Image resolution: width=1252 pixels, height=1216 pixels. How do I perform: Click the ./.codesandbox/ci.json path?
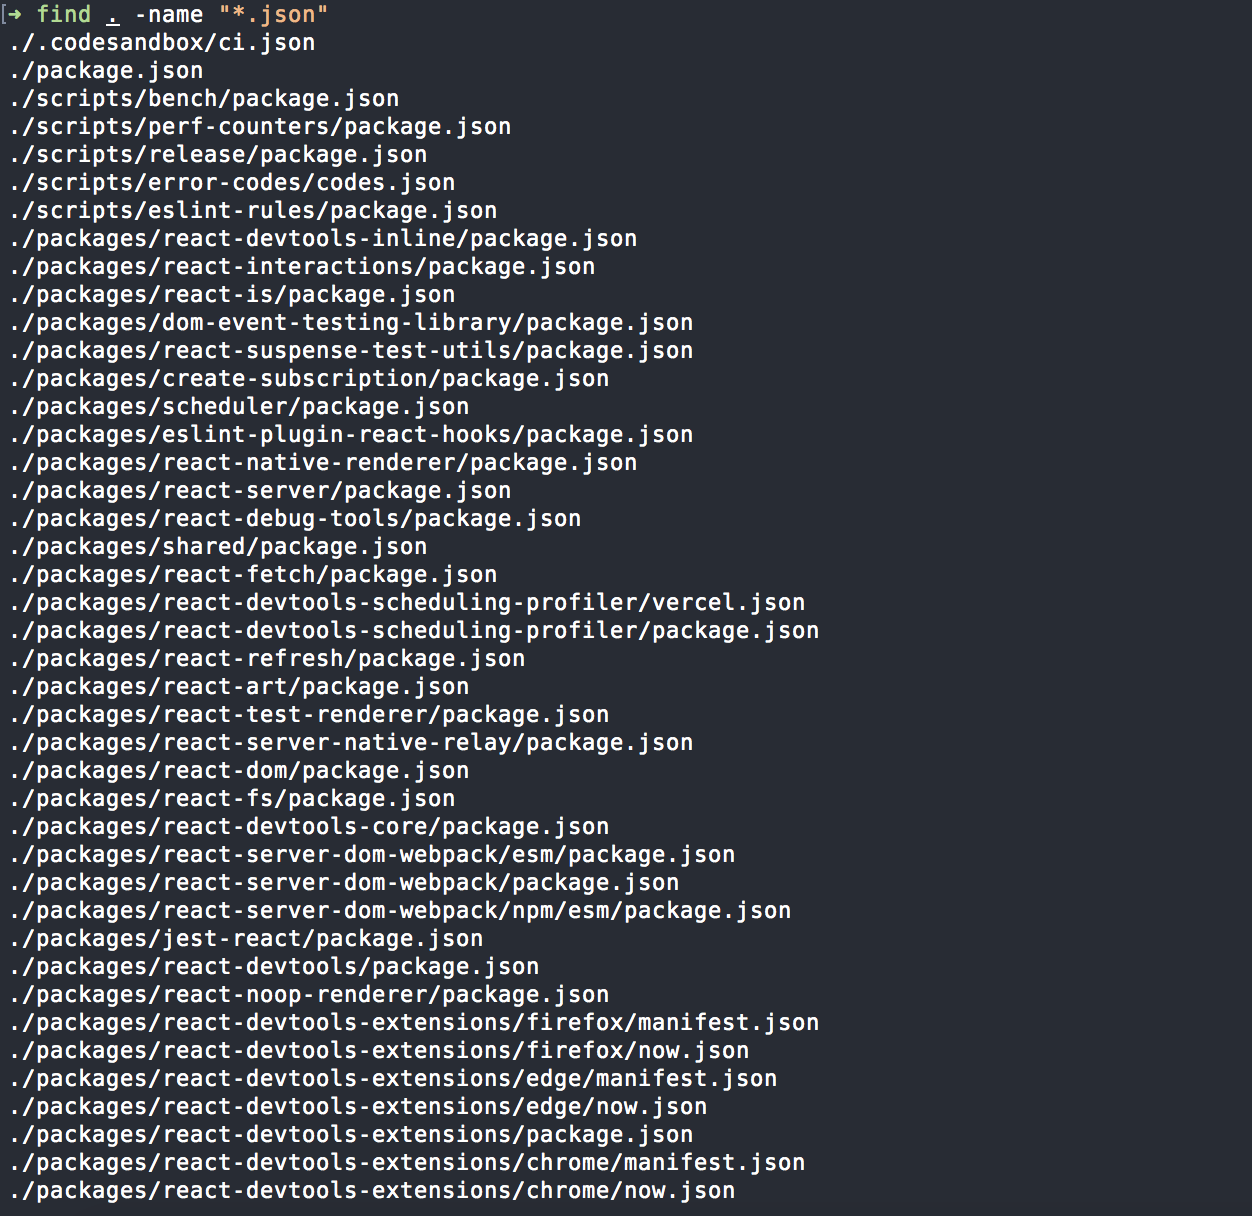click(162, 42)
